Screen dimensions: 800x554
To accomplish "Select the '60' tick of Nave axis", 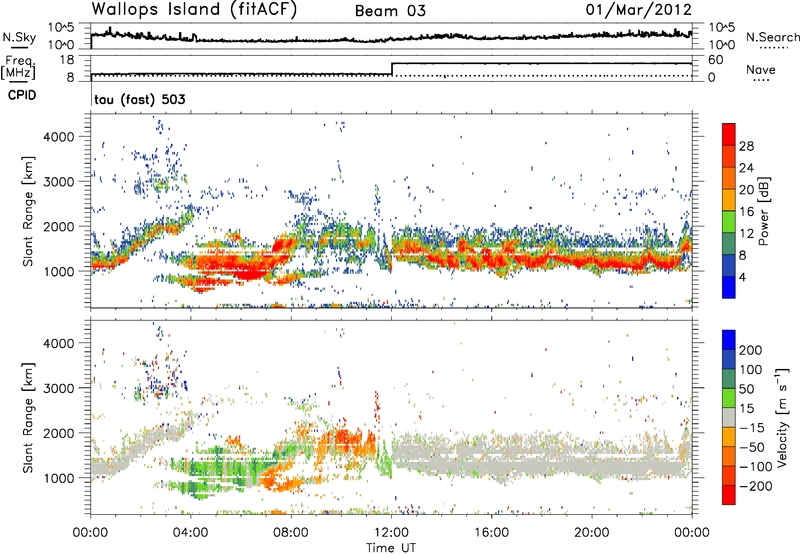I will [x=715, y=60].
